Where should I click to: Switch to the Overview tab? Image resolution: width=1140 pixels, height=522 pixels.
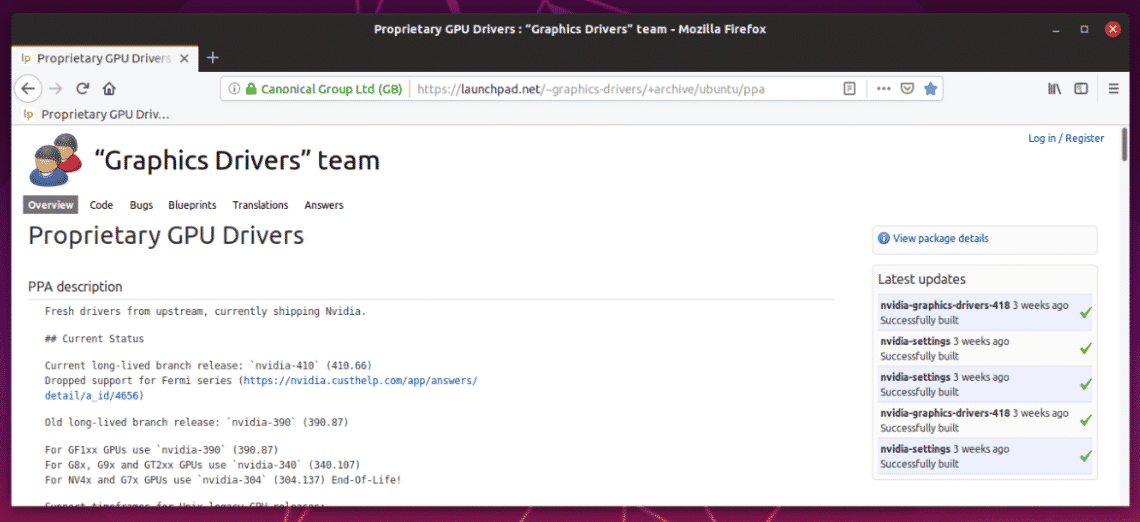(51, 205)
